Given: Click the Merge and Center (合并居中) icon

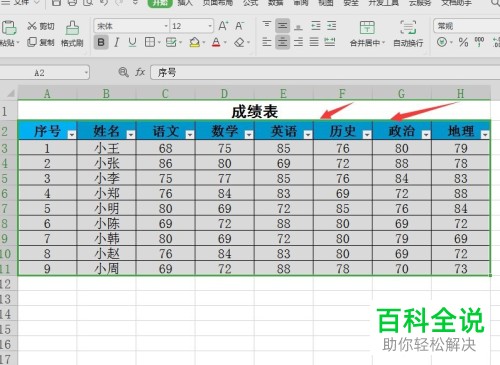Looking at the screenshot, I should [367, 27].
